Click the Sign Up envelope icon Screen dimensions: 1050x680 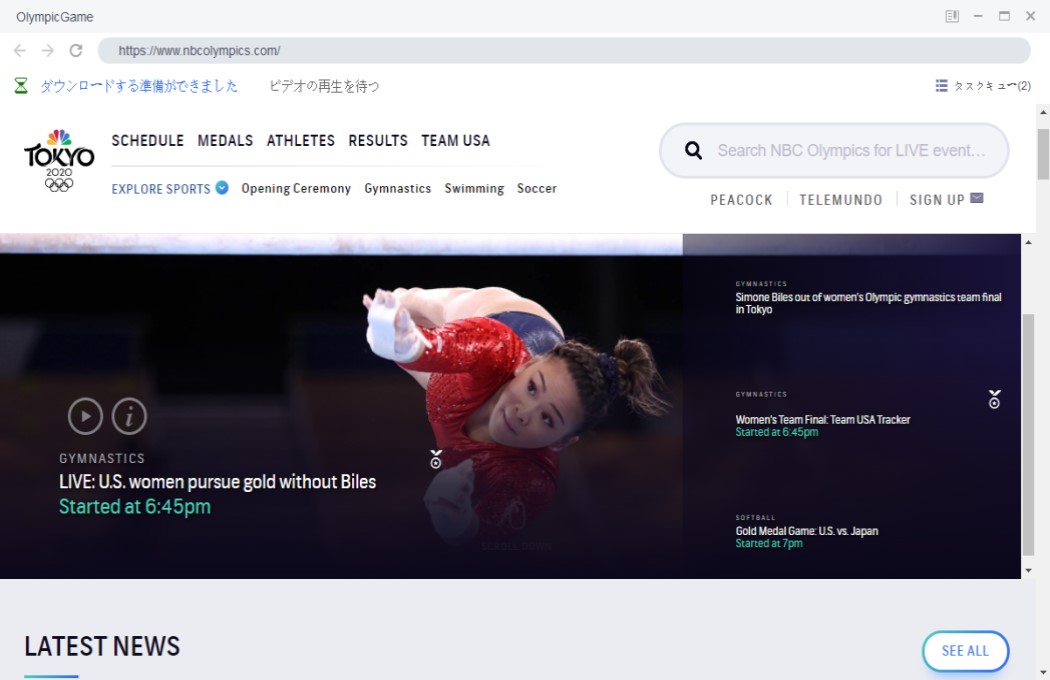pos(977,198)
